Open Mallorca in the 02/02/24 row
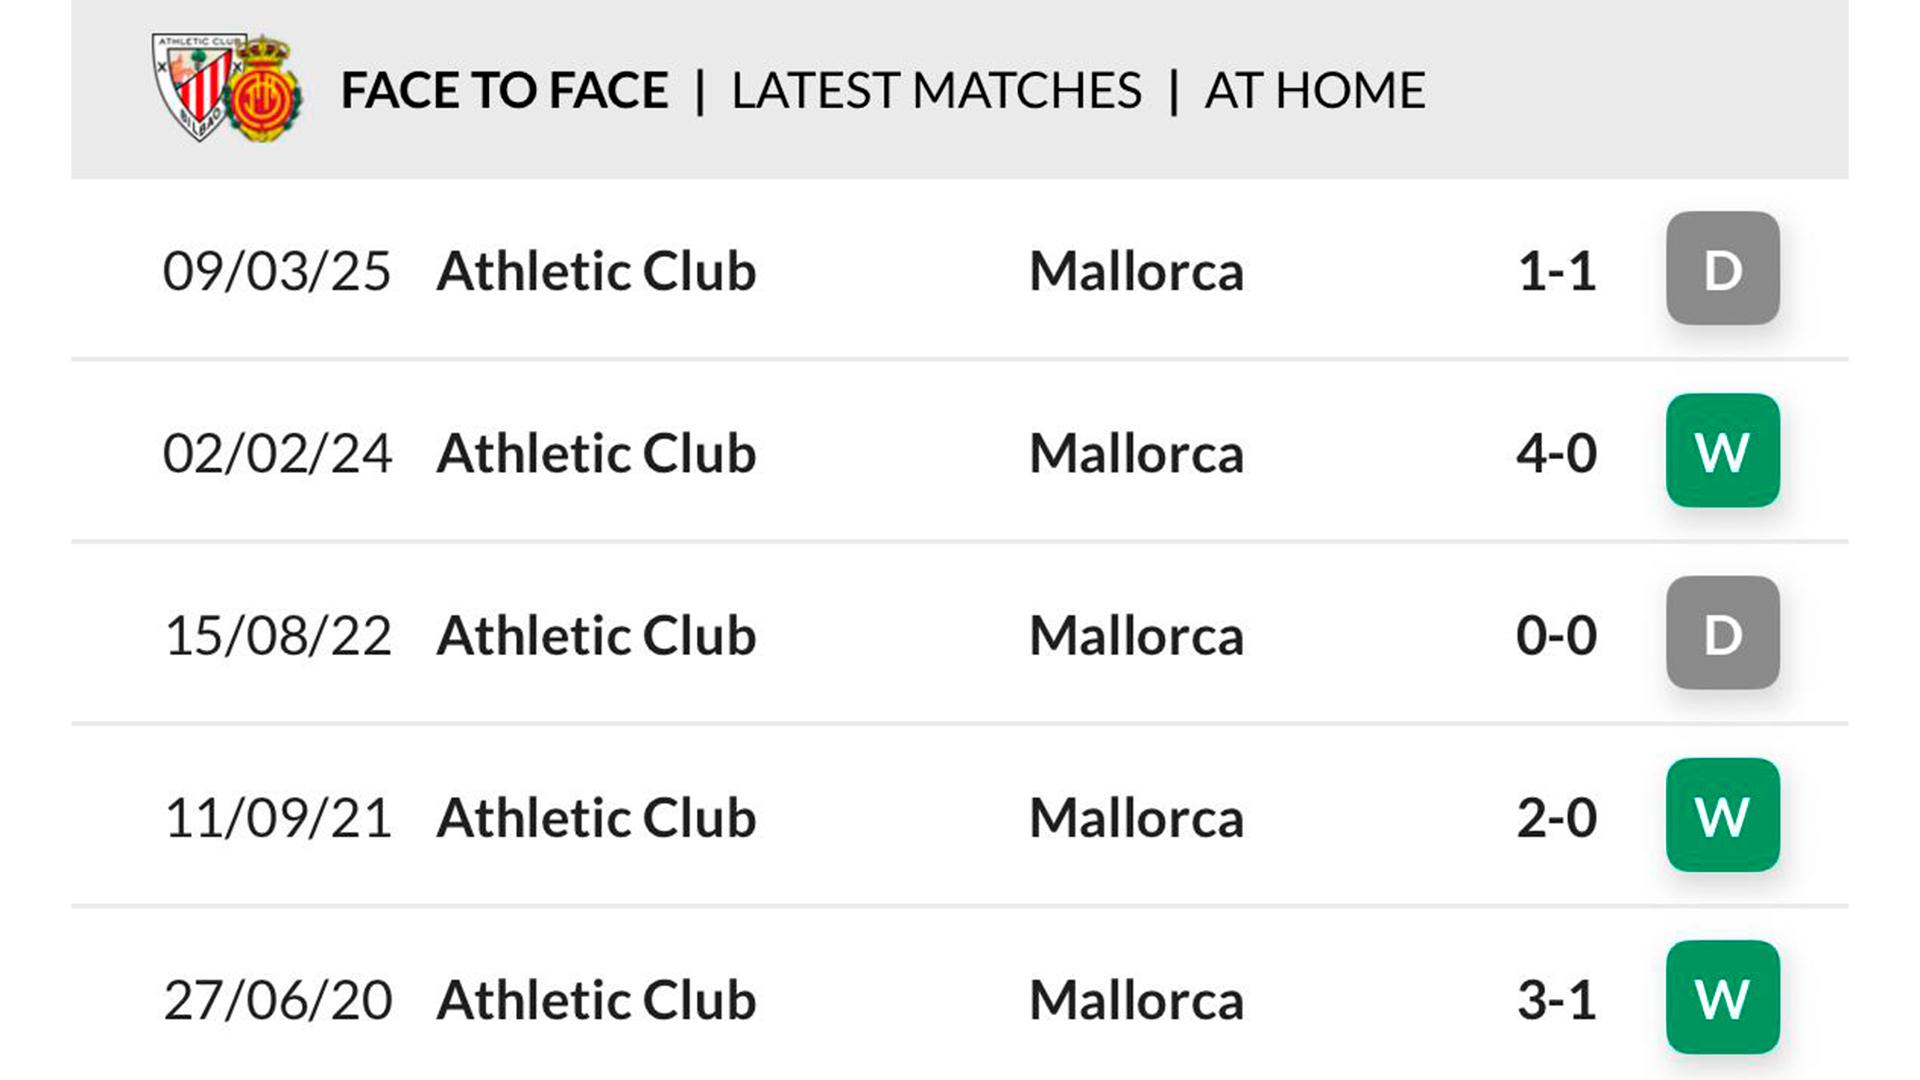This screenshot has width=1920, height=1080. [x=1136, y=453]
